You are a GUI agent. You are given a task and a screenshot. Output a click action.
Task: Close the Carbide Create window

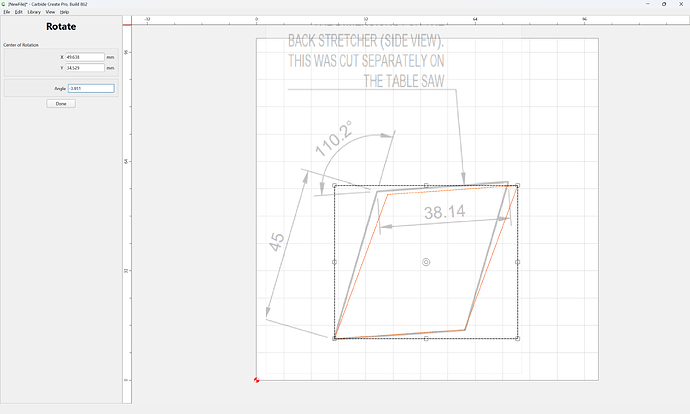point(681,4)
